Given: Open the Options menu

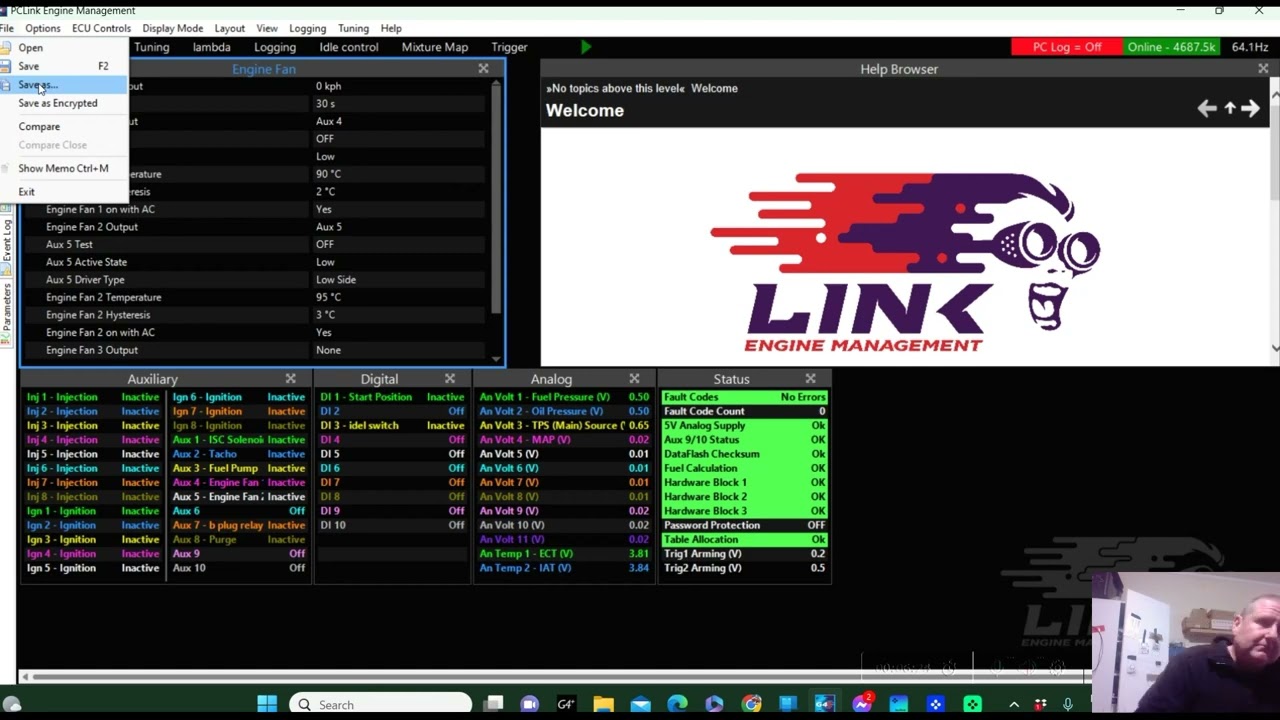Looking at the screenshot, I should coord(43,28).
